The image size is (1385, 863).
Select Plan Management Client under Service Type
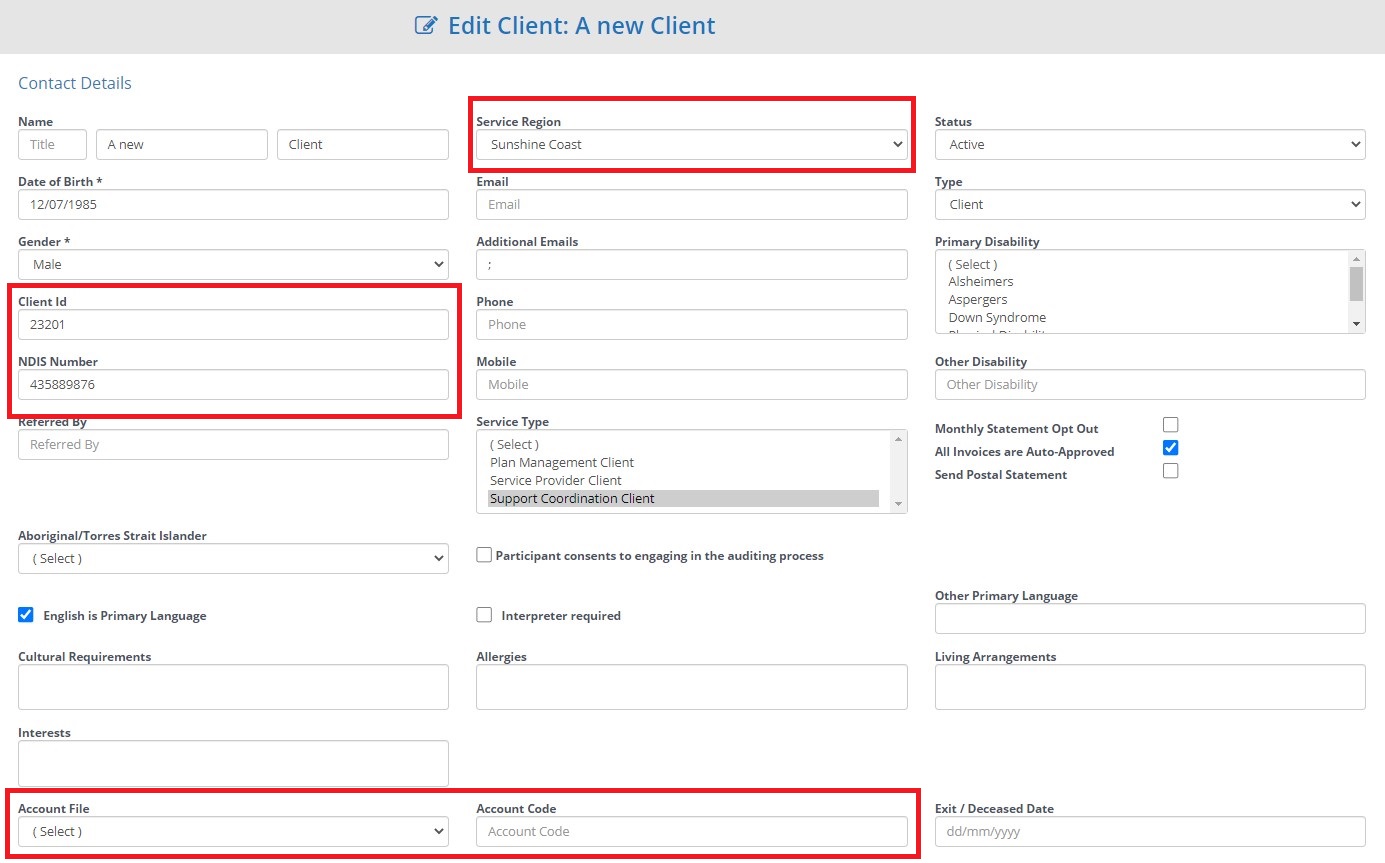pyautogui.click(x=561, y=462)
